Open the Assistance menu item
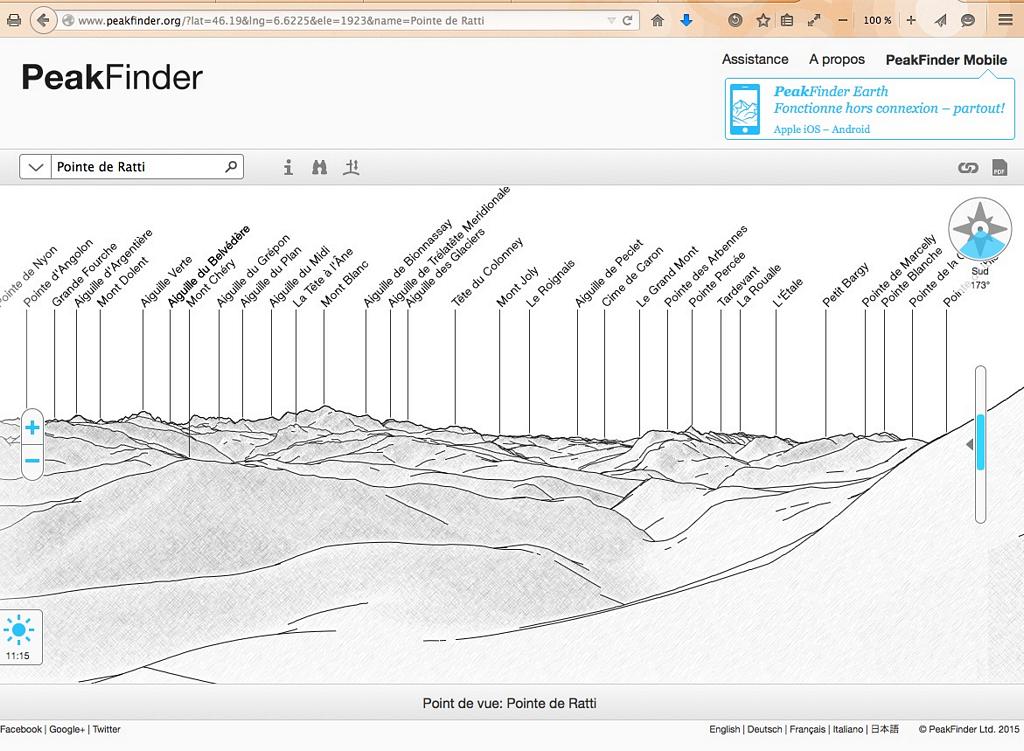The width and height of the screenshot is (1024, 751). tap(755, 60)
